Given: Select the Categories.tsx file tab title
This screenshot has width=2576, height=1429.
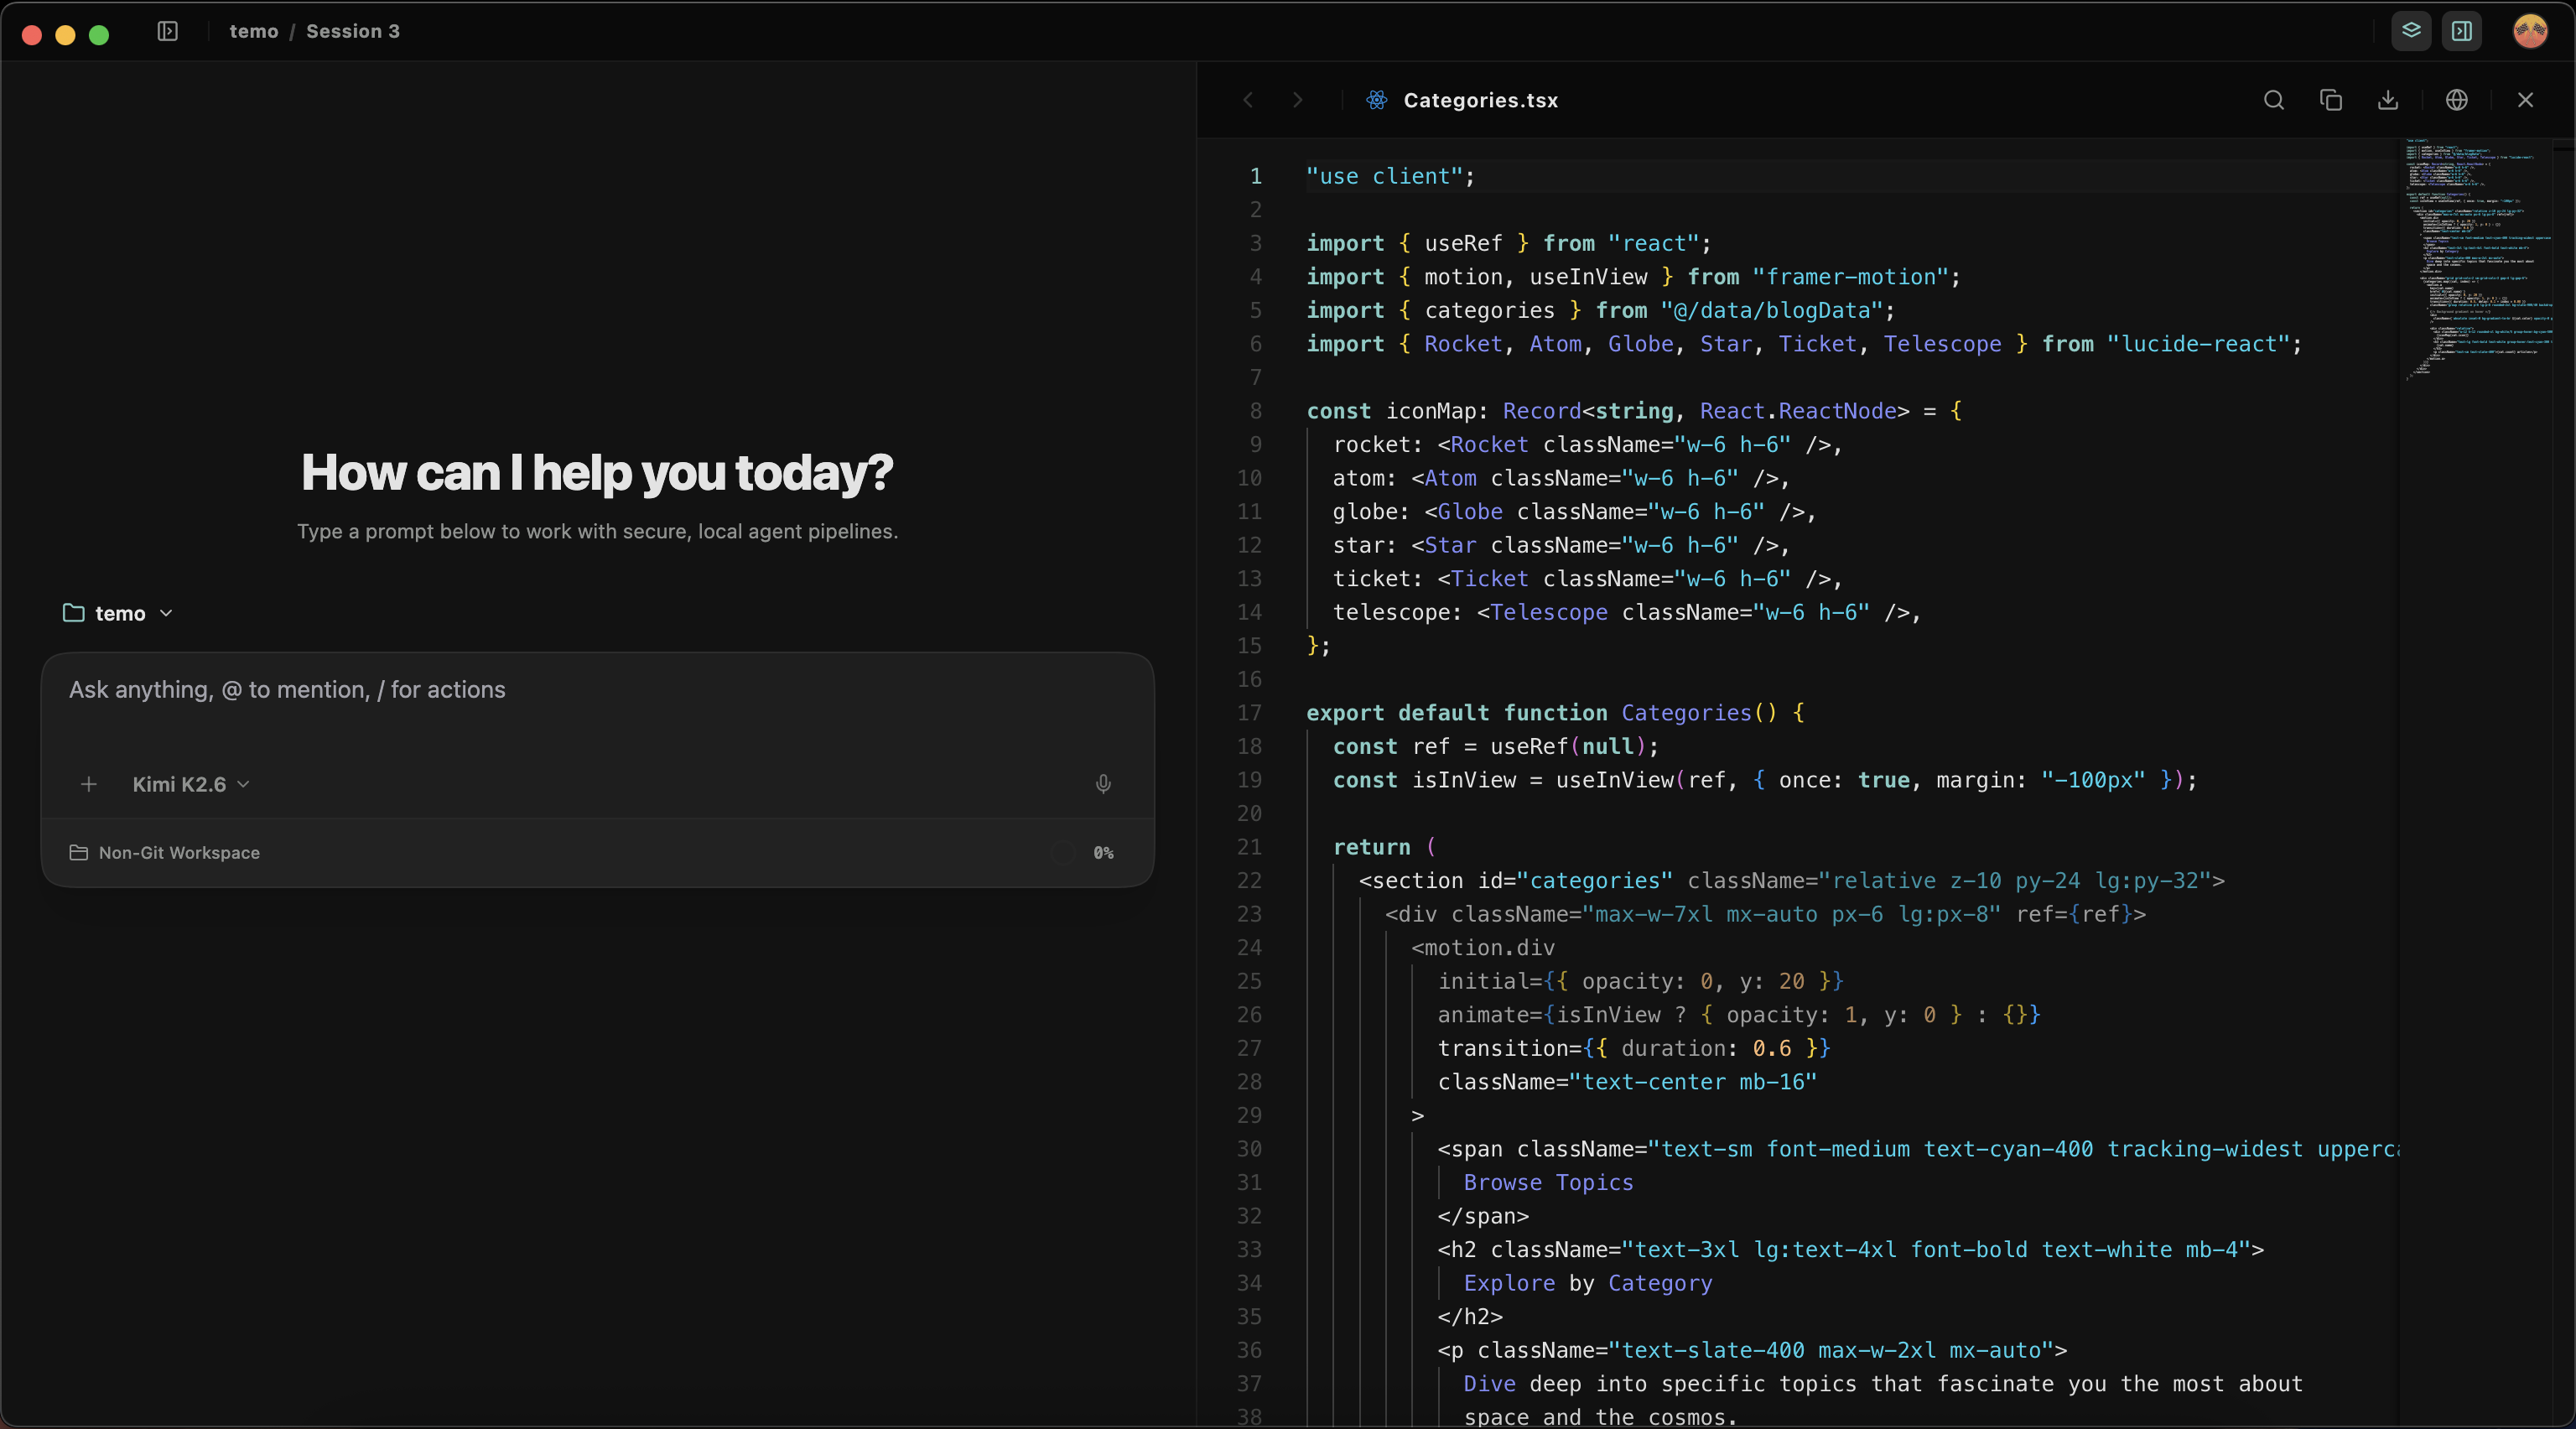Looking at the screenshot, I should pyautogui.click(x=1480, y=100).
